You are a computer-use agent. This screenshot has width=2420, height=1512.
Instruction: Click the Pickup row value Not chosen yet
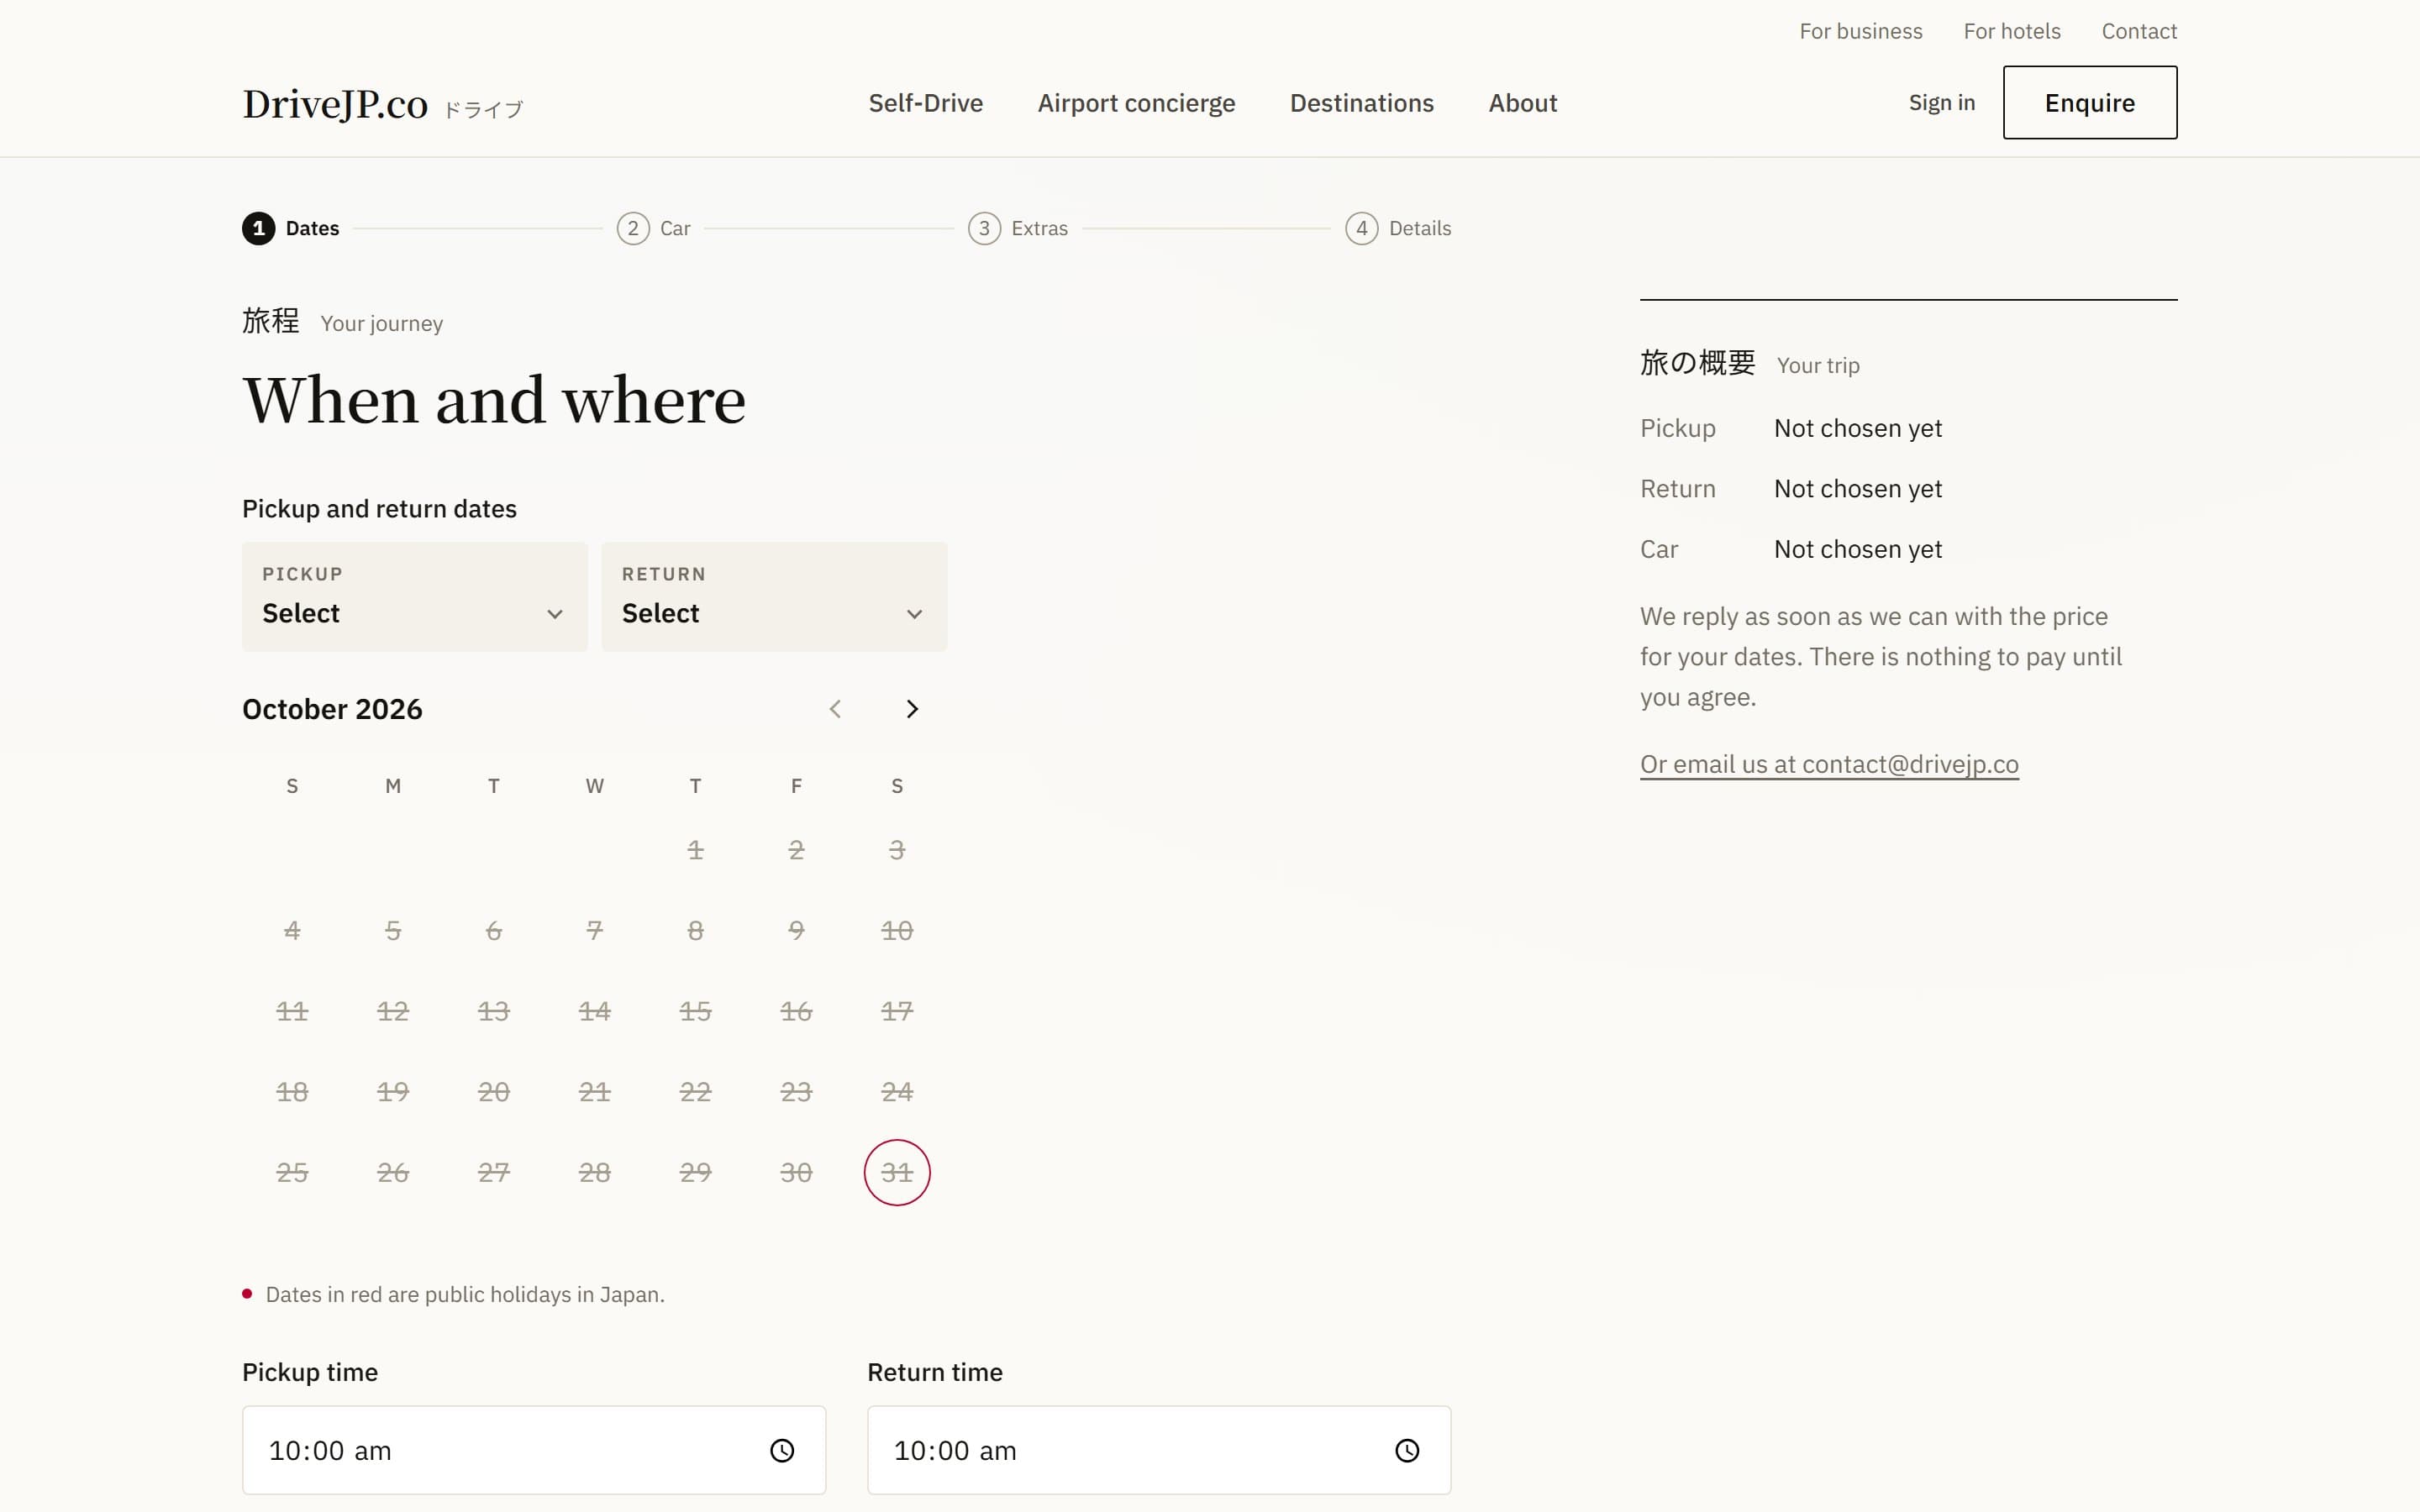(1858, 429)
